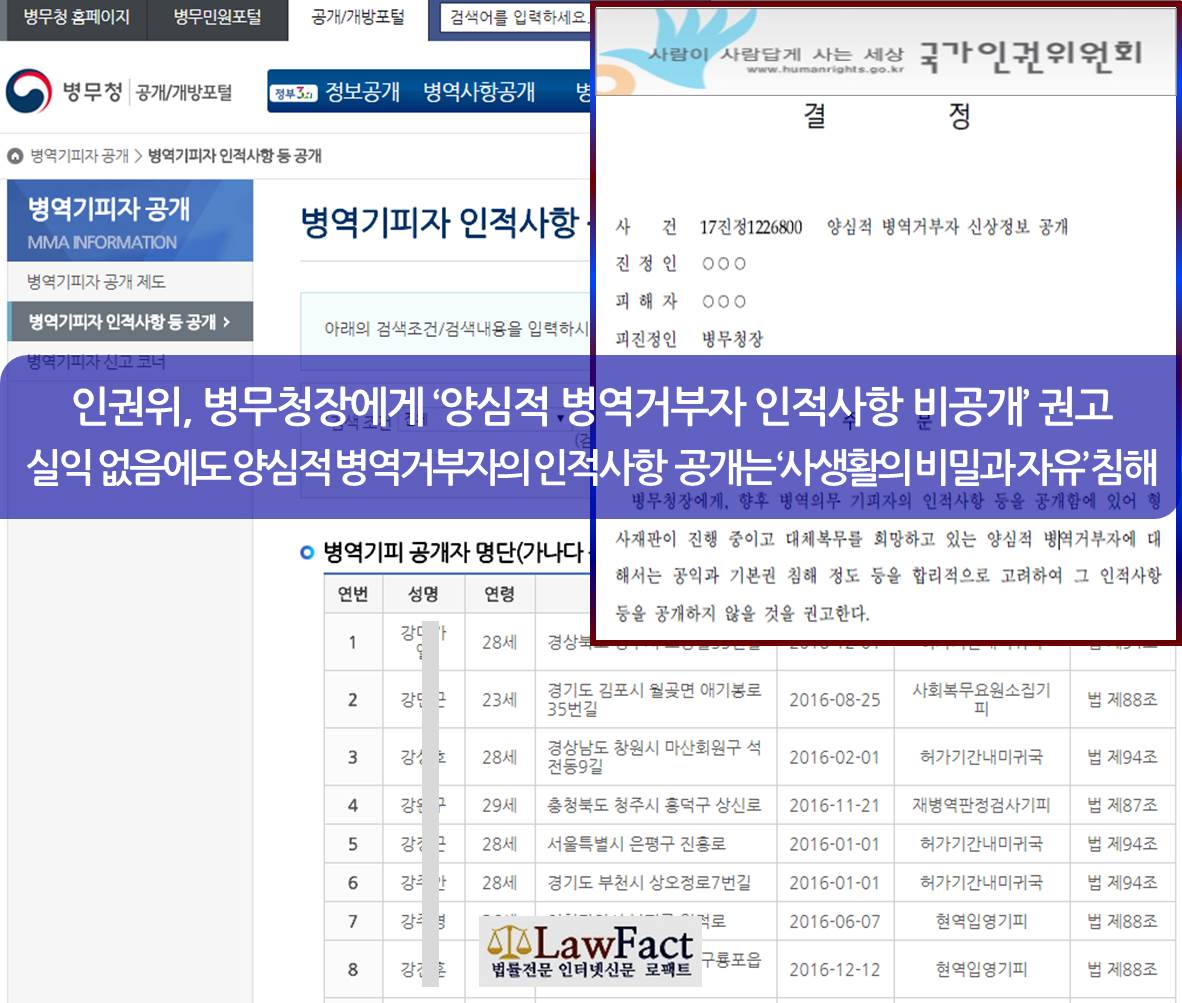Click 현역입영기피 in the 2016-06-07 row

(x=981, y=921)
